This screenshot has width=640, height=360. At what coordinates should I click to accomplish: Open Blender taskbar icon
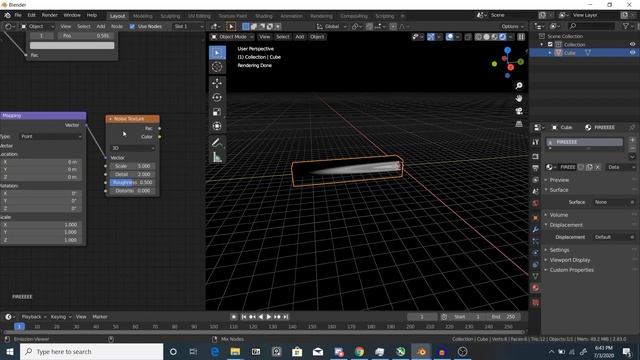click(421, 351)
